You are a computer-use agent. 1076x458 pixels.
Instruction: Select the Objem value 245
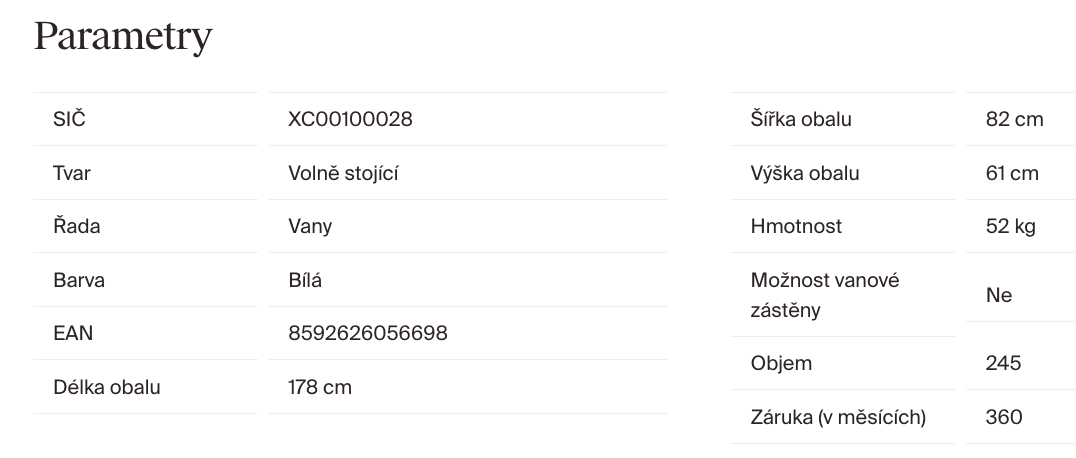click(x=1003, y=363)
